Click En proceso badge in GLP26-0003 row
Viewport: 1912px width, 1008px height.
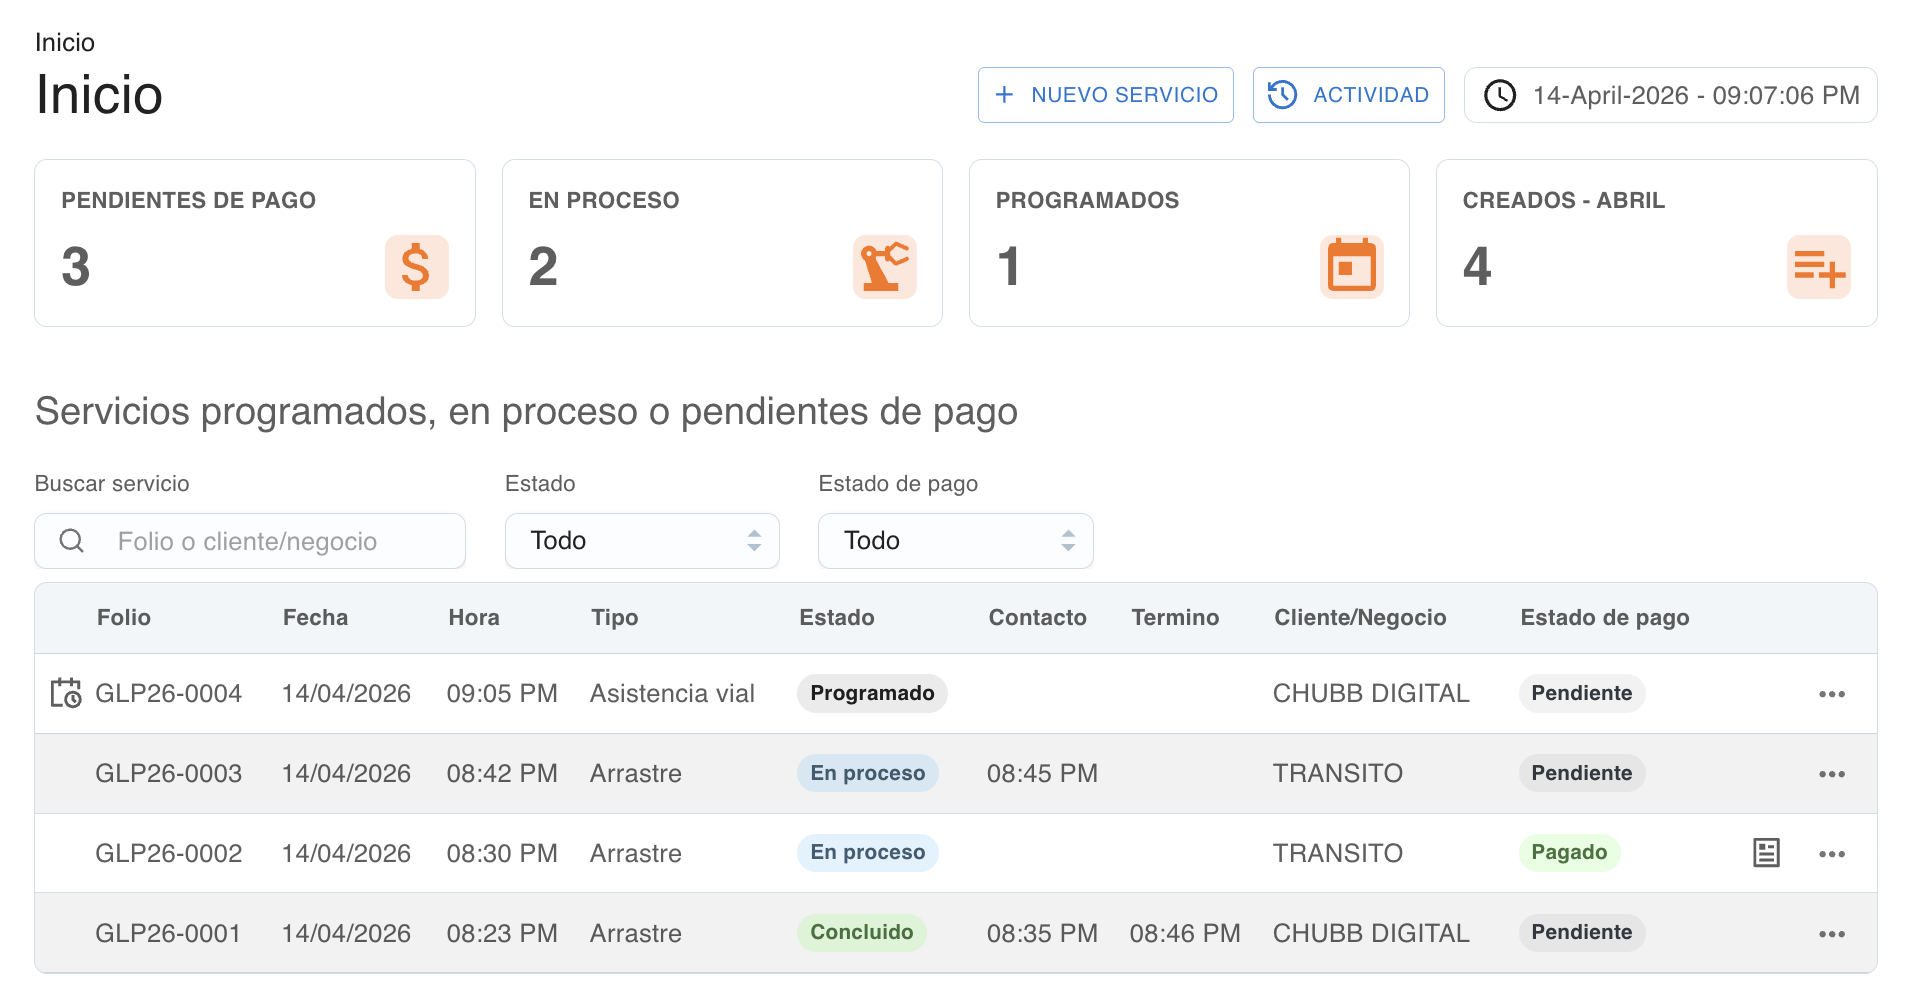[x=867, y=773]
